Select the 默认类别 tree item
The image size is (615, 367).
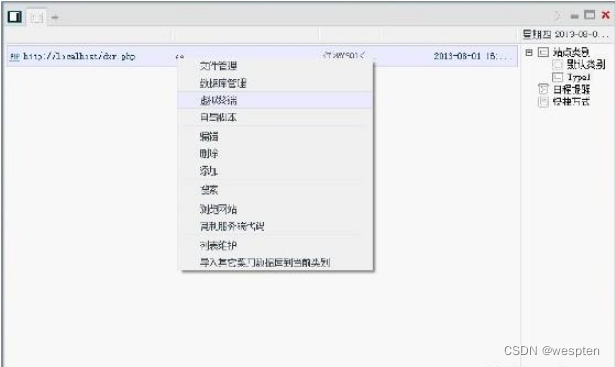click(x=586, y=64)
